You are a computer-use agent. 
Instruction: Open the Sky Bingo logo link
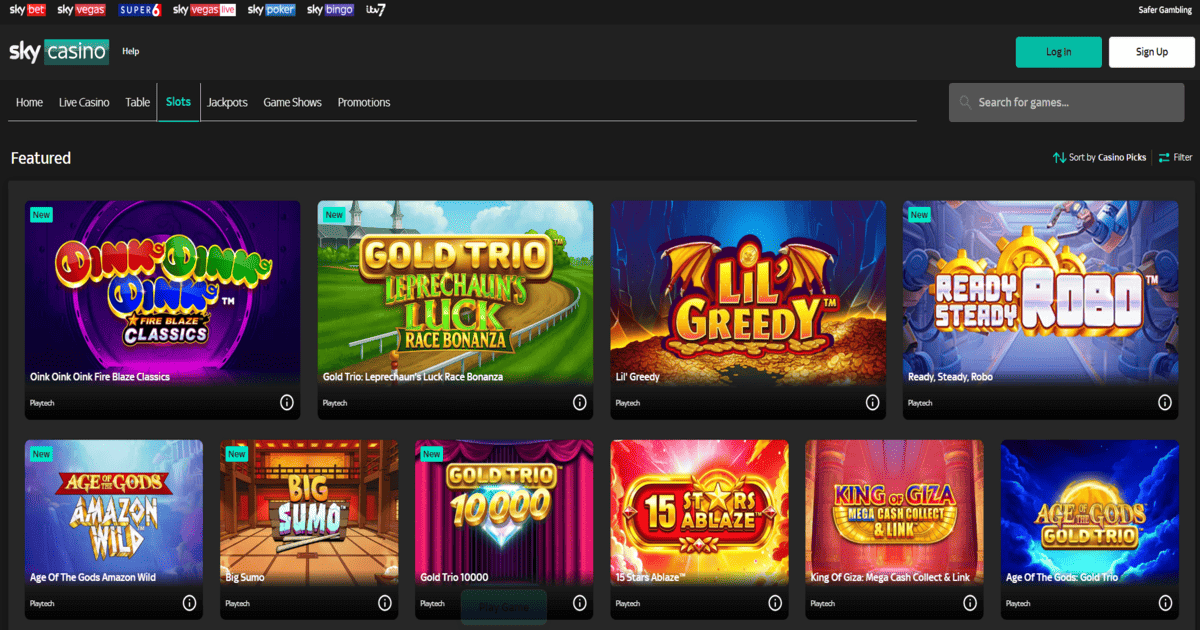331,10
